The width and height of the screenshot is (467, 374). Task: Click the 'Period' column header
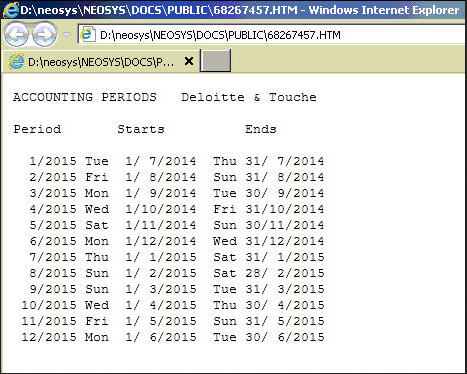[x=37, y=129]
